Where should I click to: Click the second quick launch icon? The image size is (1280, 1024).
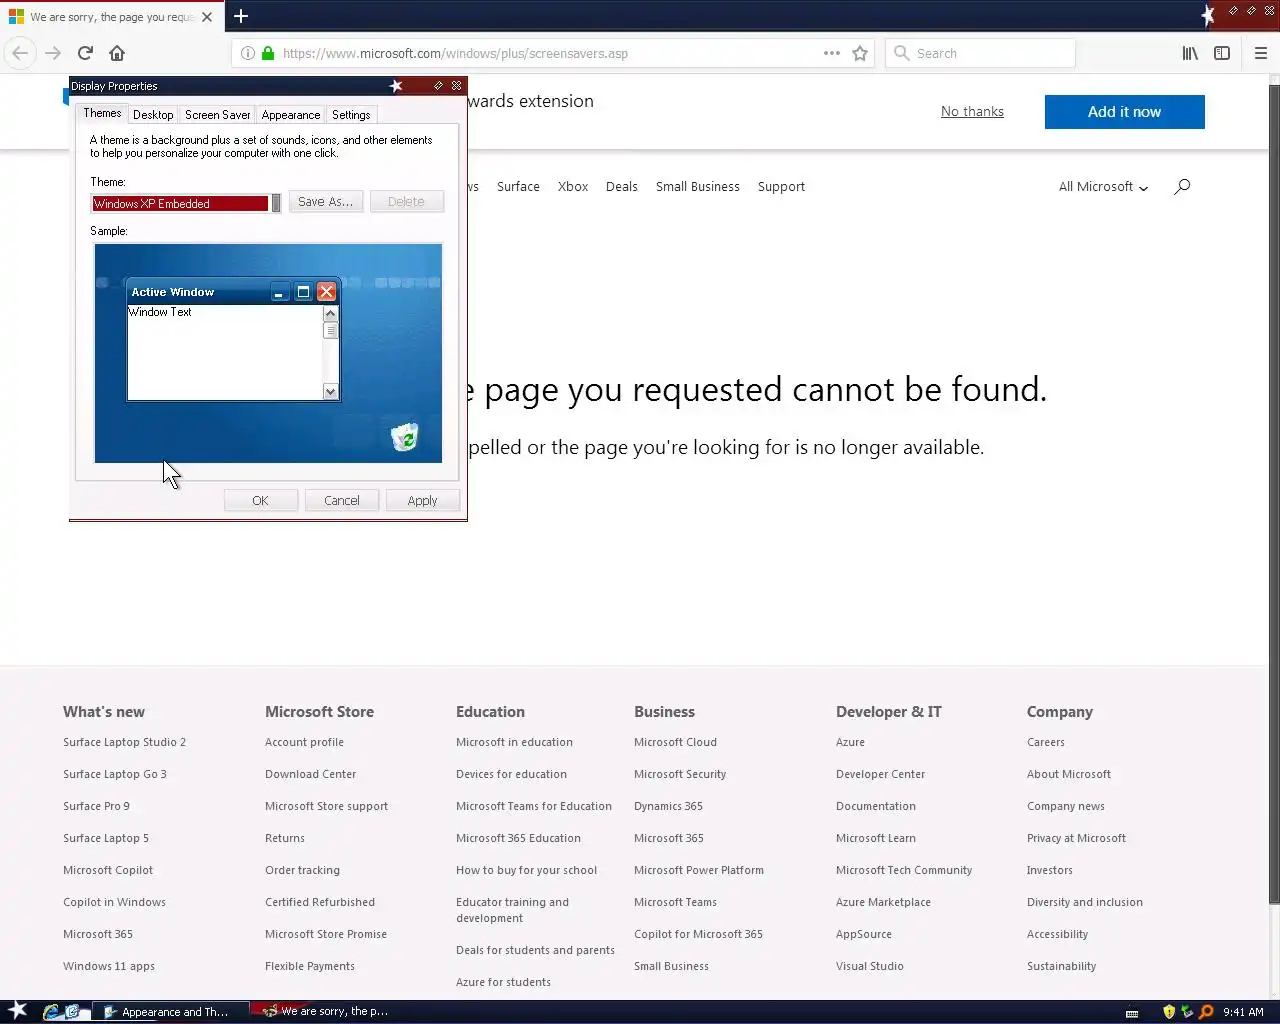(x=72, y=1011)
